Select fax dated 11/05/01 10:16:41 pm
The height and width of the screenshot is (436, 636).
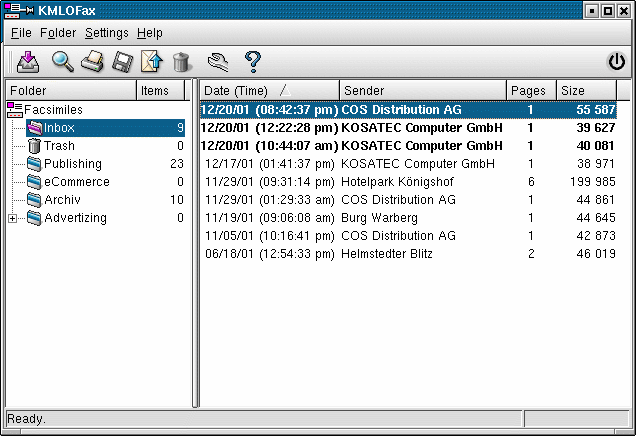coord(408,236)
